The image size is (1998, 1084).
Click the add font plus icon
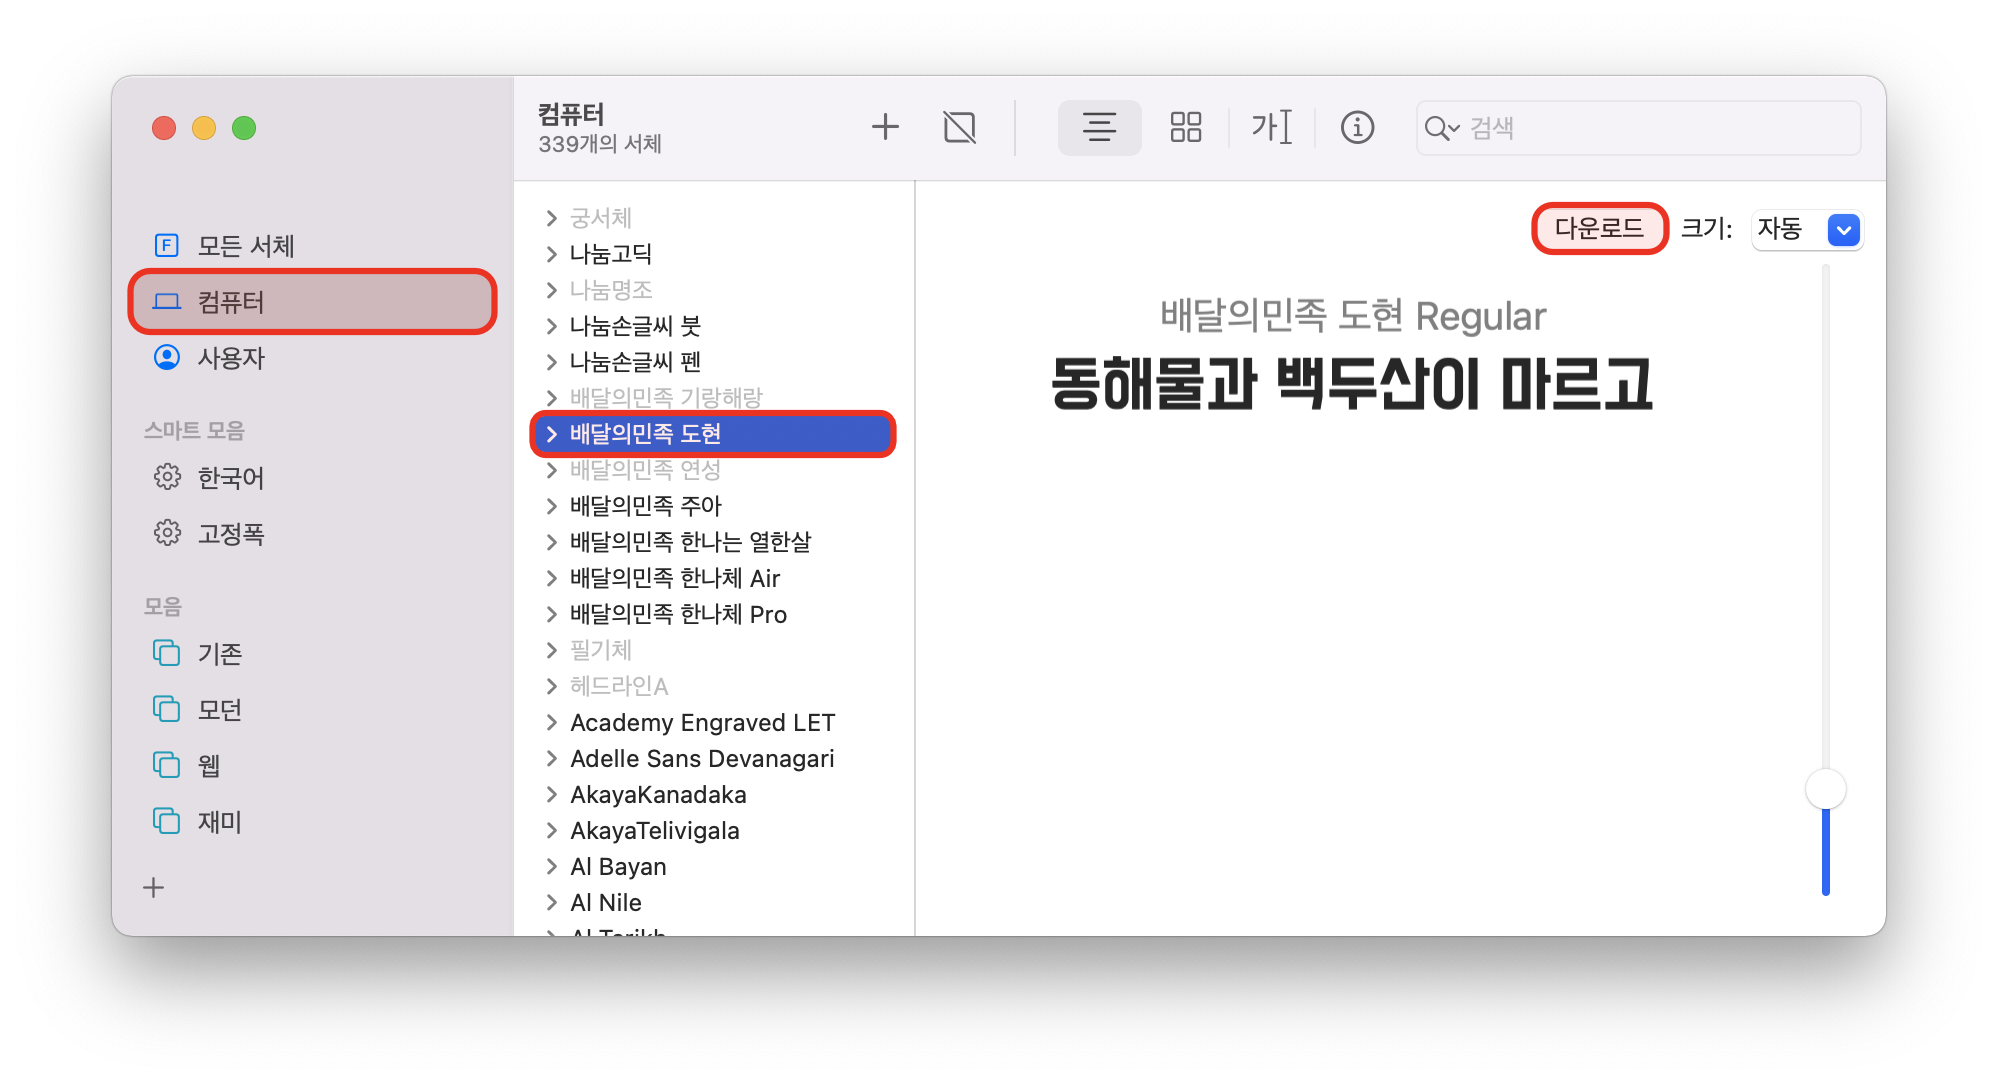pyautogui.click(x=885, y=127)
